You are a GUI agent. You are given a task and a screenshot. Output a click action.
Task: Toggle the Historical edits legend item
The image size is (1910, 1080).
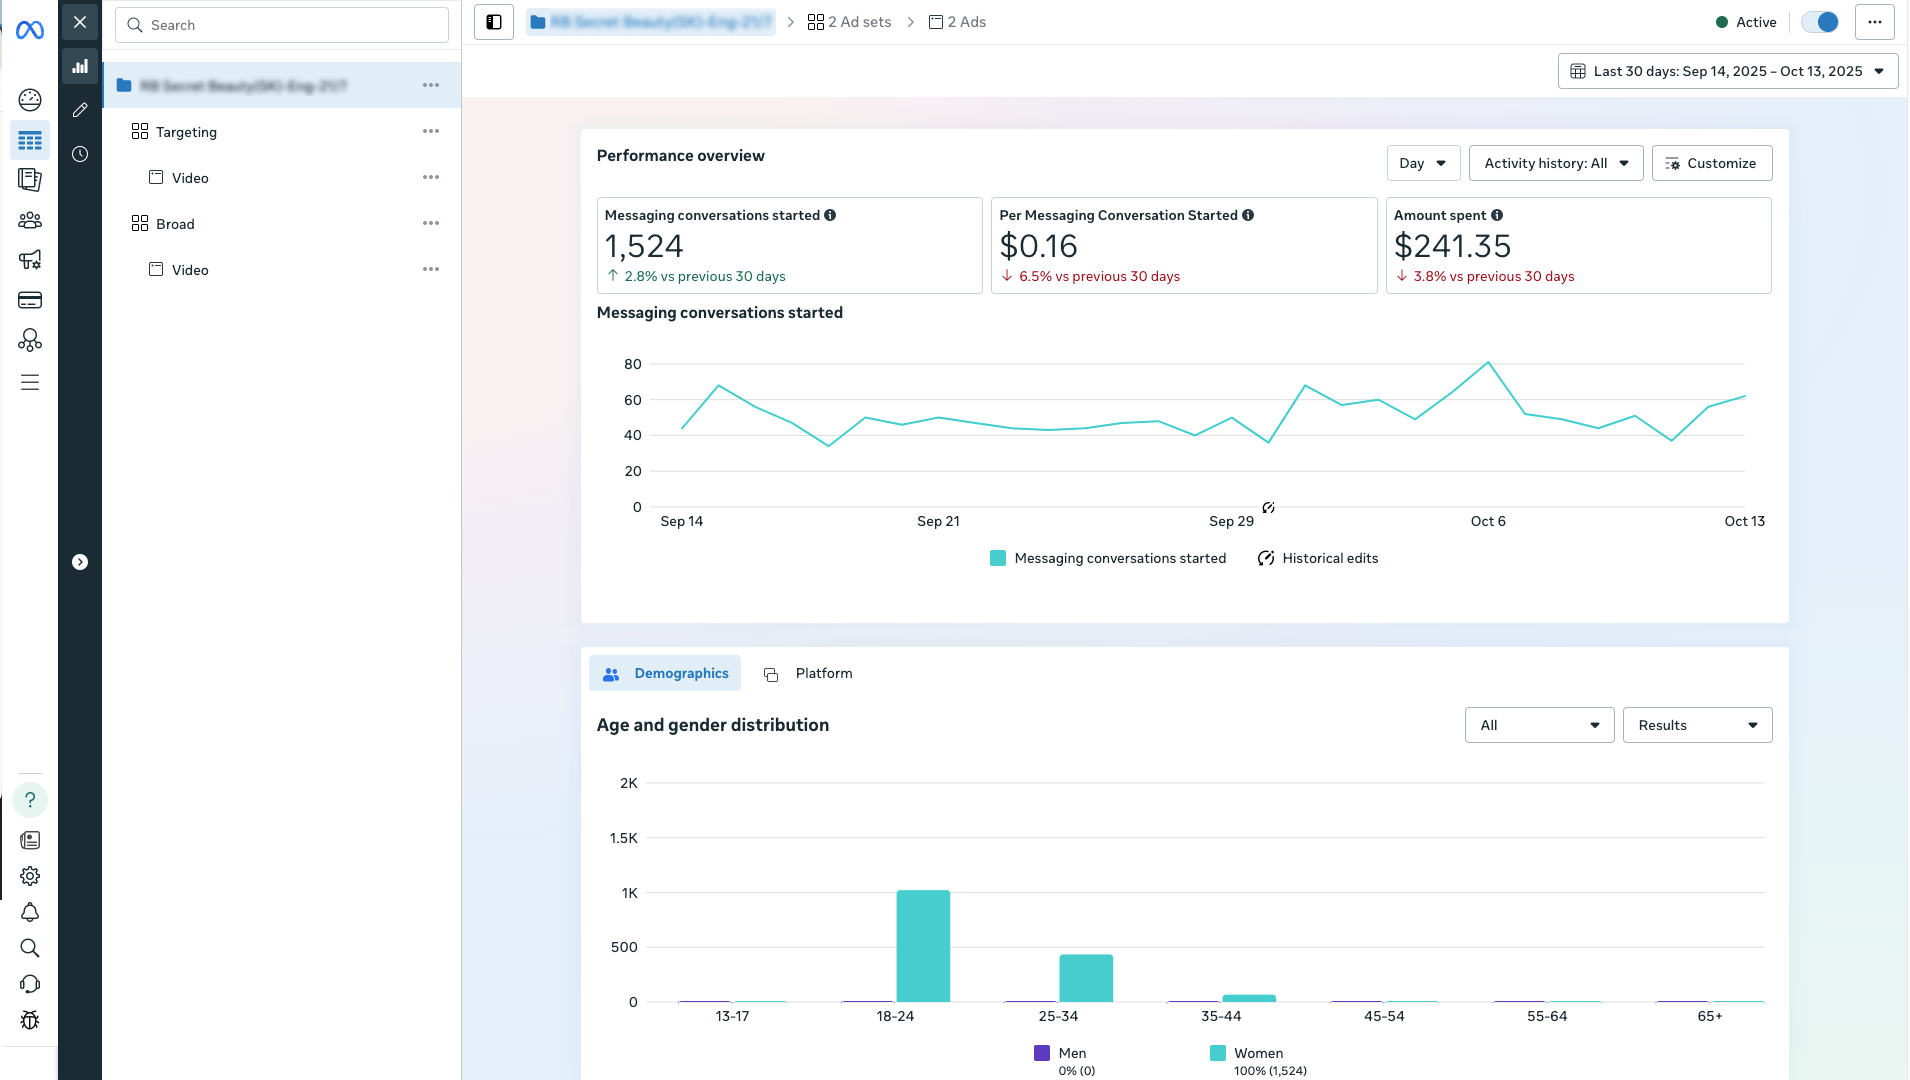pos(1318,558)
